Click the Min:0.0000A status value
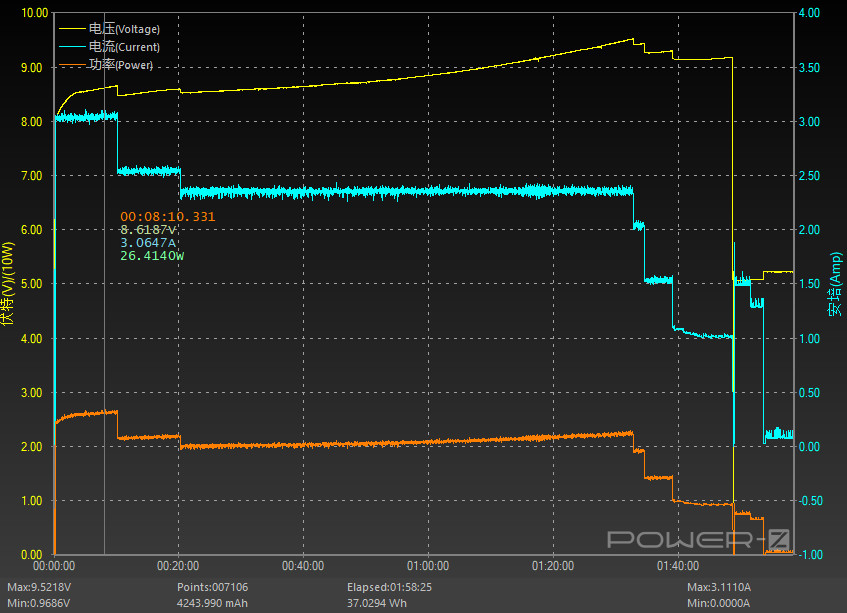The image size is (847, 613). click(x=718, y=603)
